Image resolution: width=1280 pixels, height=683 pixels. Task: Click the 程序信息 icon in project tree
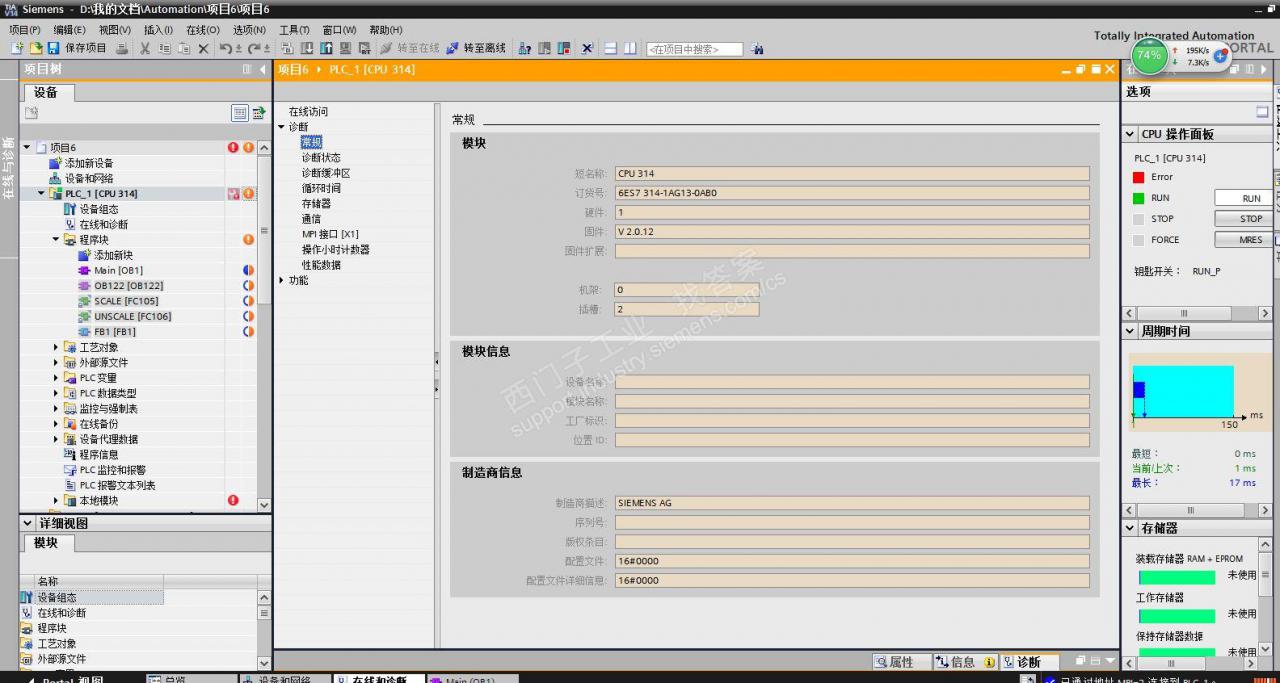click(70, 455)
